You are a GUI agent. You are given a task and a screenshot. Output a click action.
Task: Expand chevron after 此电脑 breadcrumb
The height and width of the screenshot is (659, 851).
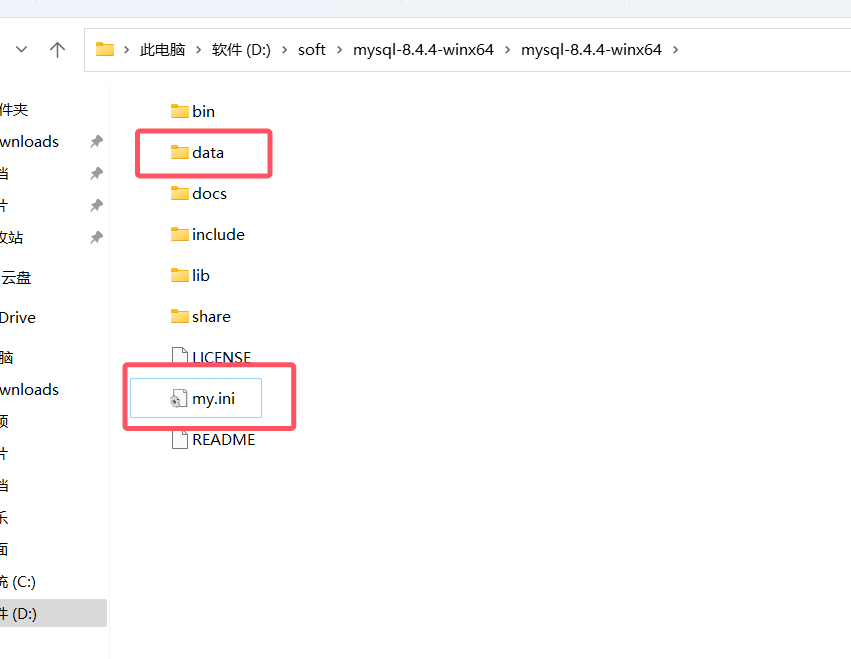[x=199, y=50]
